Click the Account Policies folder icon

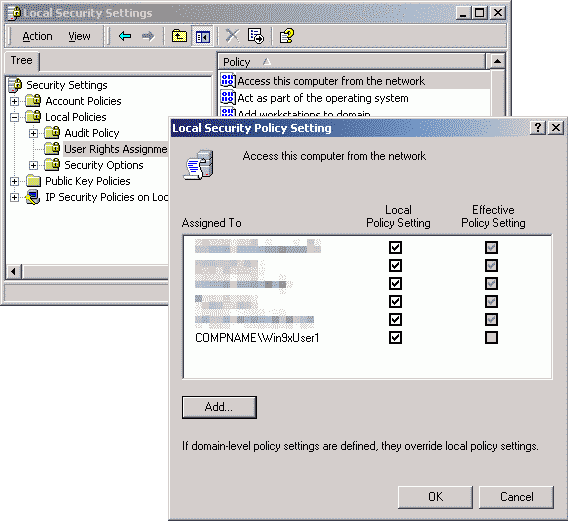click(x=33, y=101)
